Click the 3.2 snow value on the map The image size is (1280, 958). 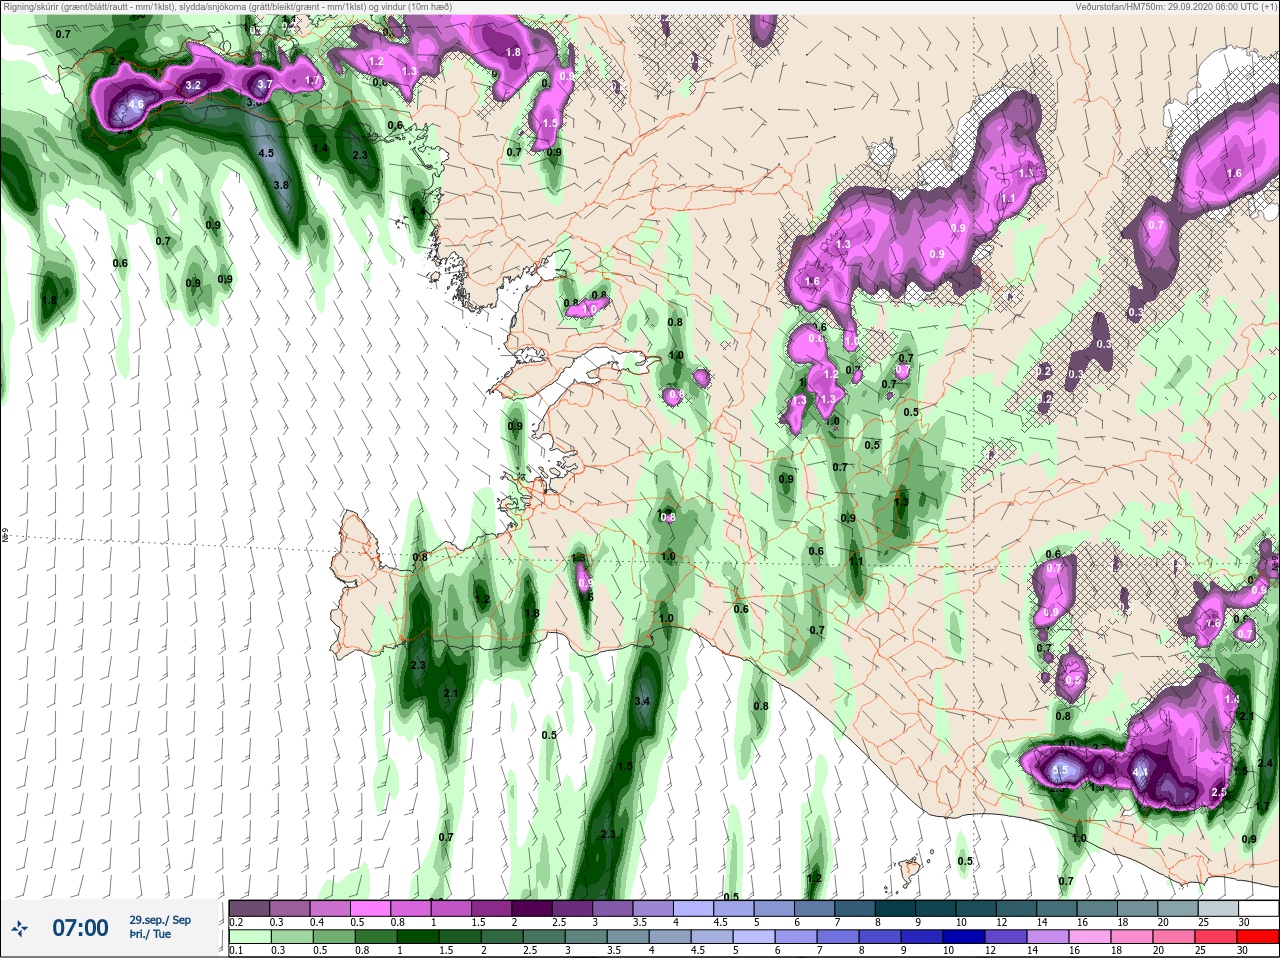(x=193, y=86)
